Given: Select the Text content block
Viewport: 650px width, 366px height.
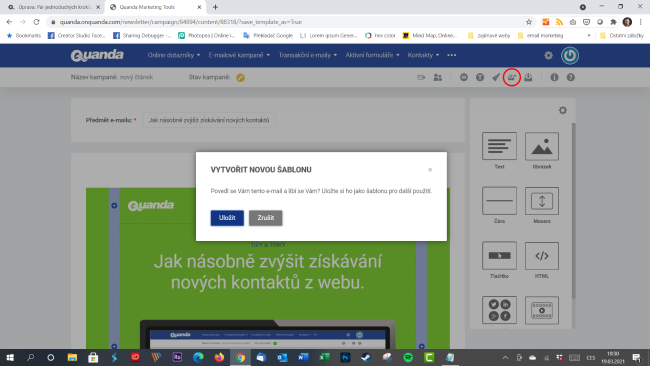Looking at the screenshot, I should 499,146.
